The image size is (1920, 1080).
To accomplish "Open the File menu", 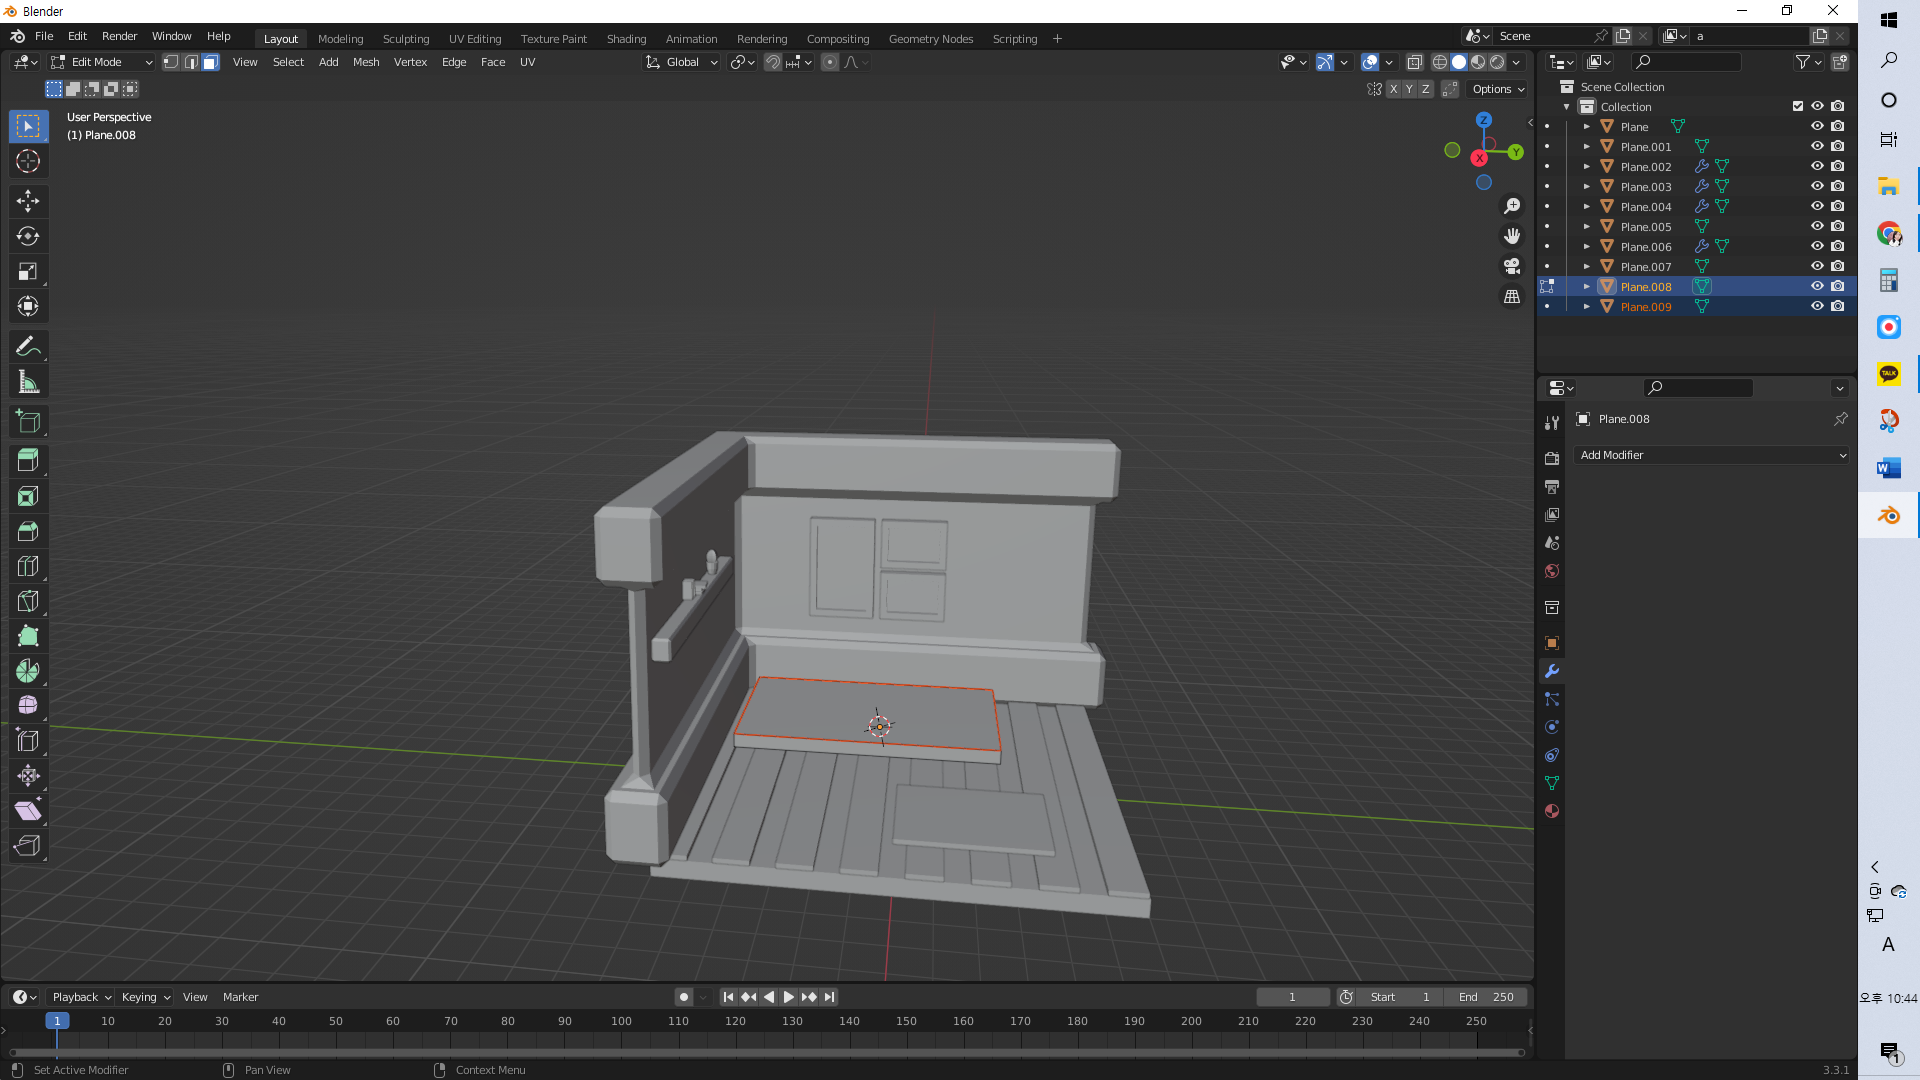I will (44, 36).
